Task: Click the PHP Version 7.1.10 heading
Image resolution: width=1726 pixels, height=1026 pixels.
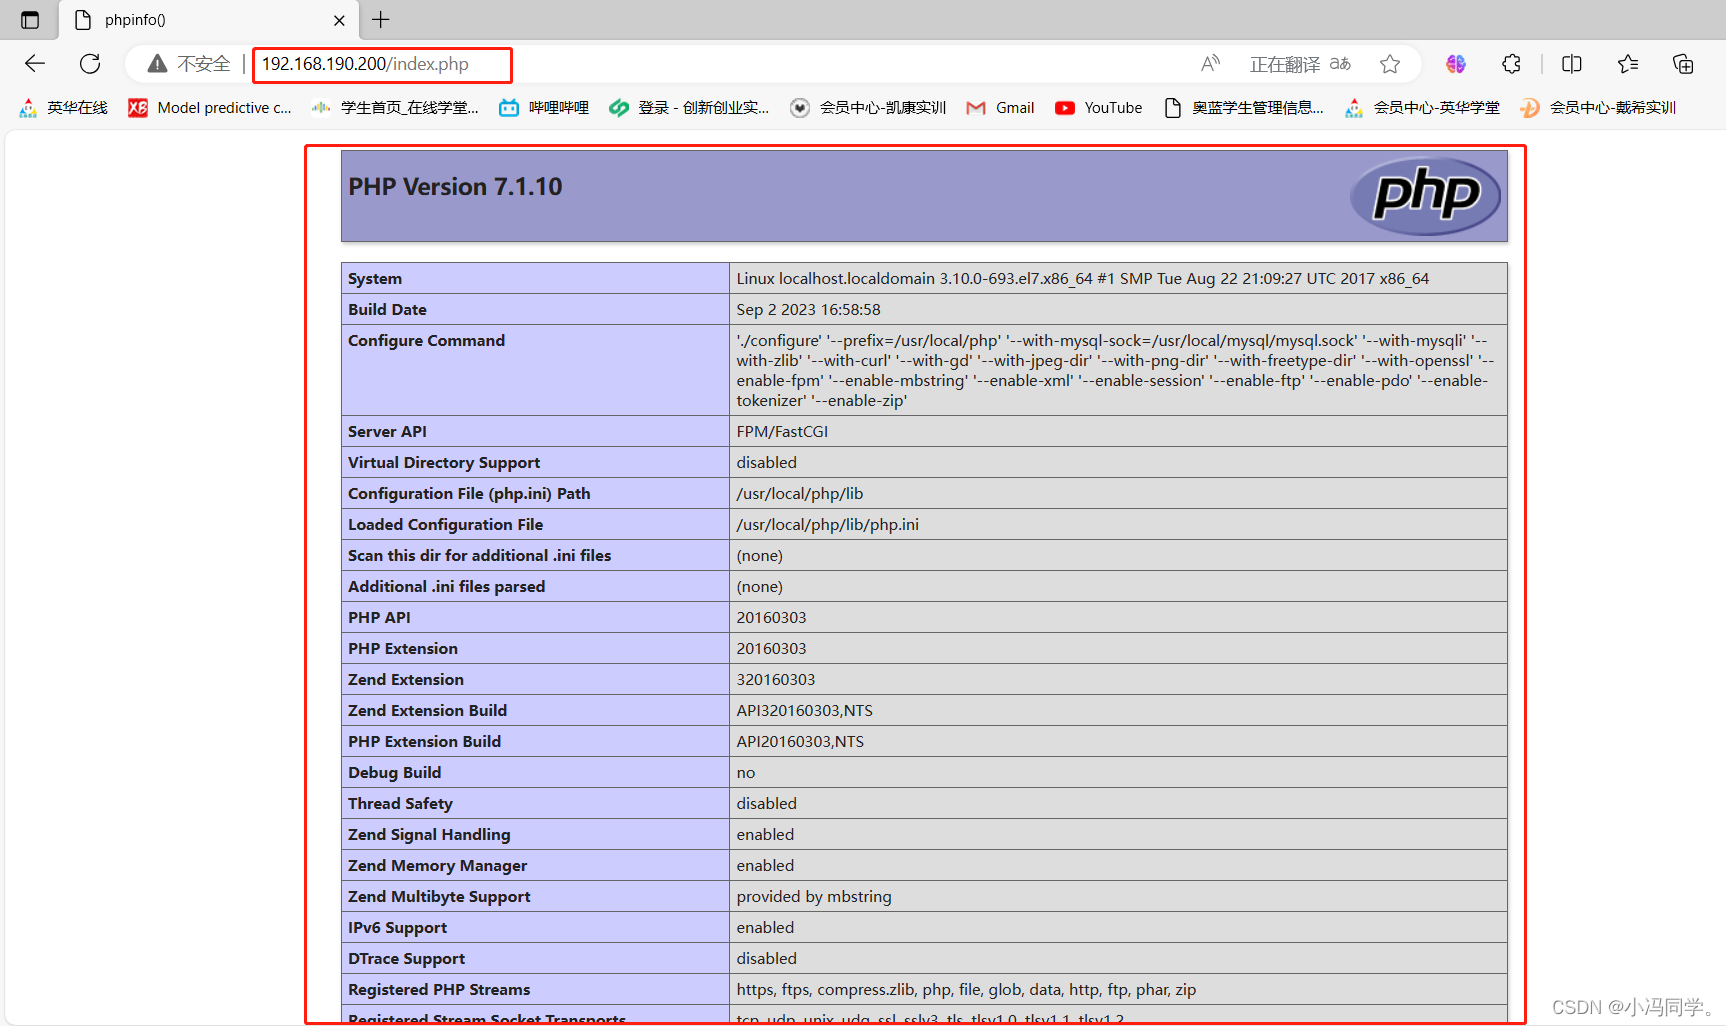Action: [x=455, y=187]
